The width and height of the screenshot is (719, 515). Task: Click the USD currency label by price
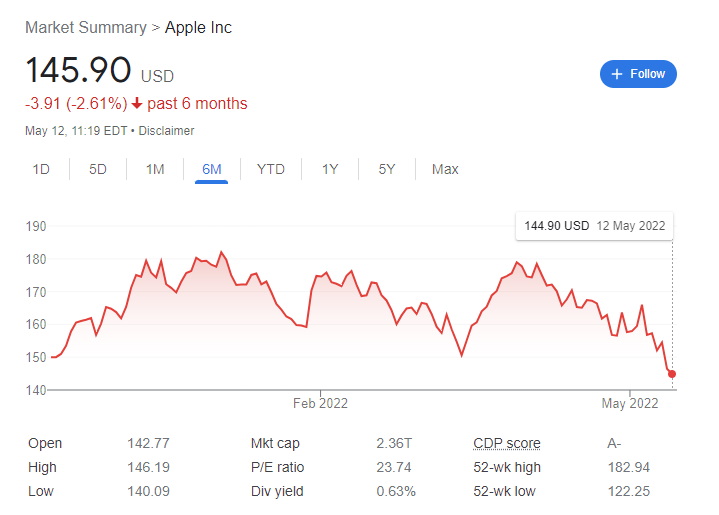click(x=157, y=76)
